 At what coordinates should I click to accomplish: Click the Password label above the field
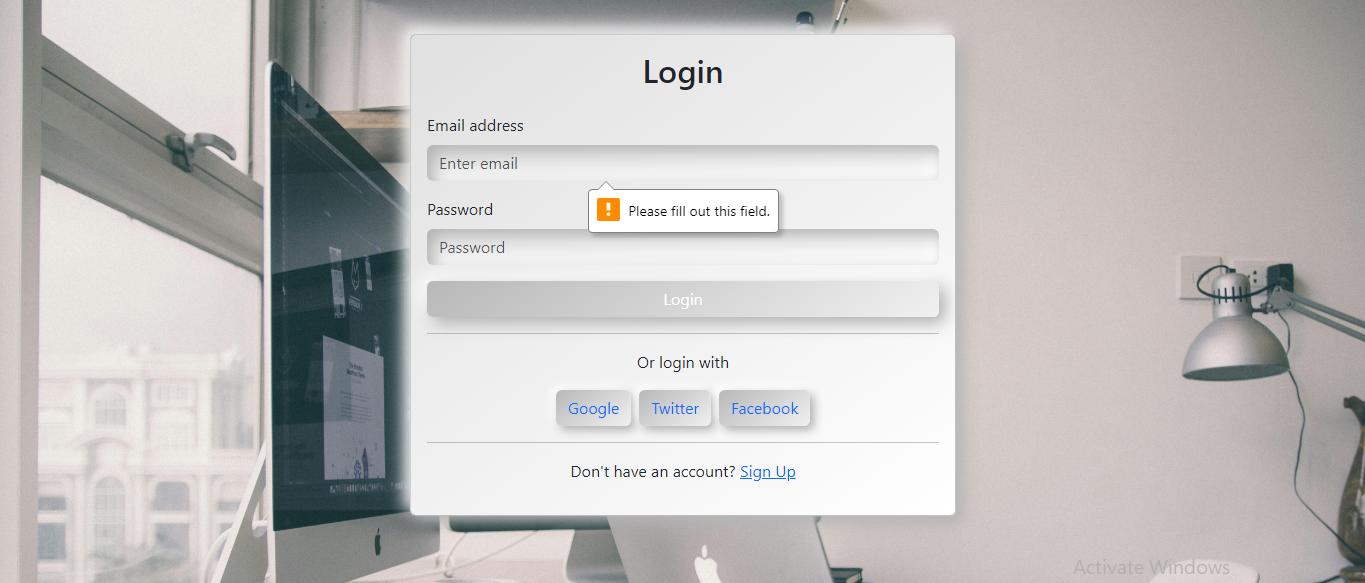click(x=460, y=209)
